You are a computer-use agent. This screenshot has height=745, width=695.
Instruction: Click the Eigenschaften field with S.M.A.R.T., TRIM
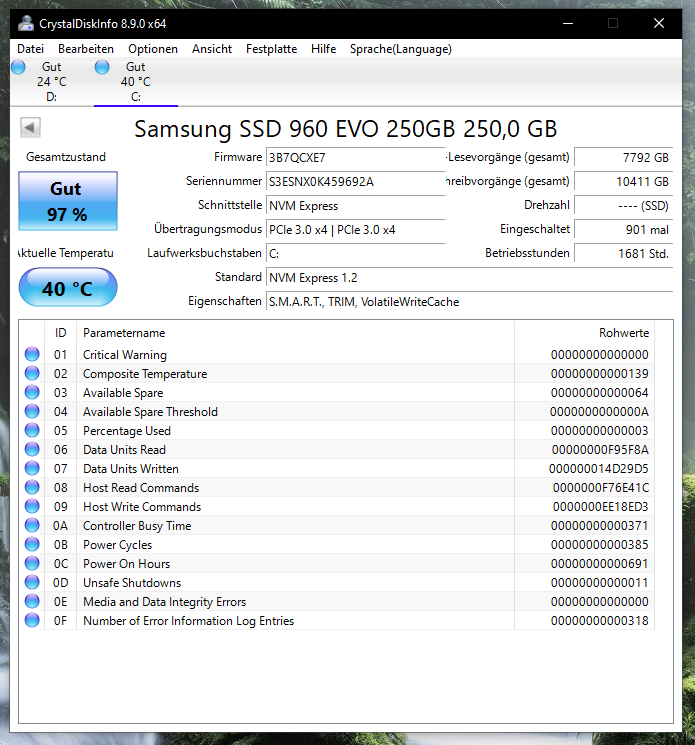pyautogui.click(x=469, y=302)
